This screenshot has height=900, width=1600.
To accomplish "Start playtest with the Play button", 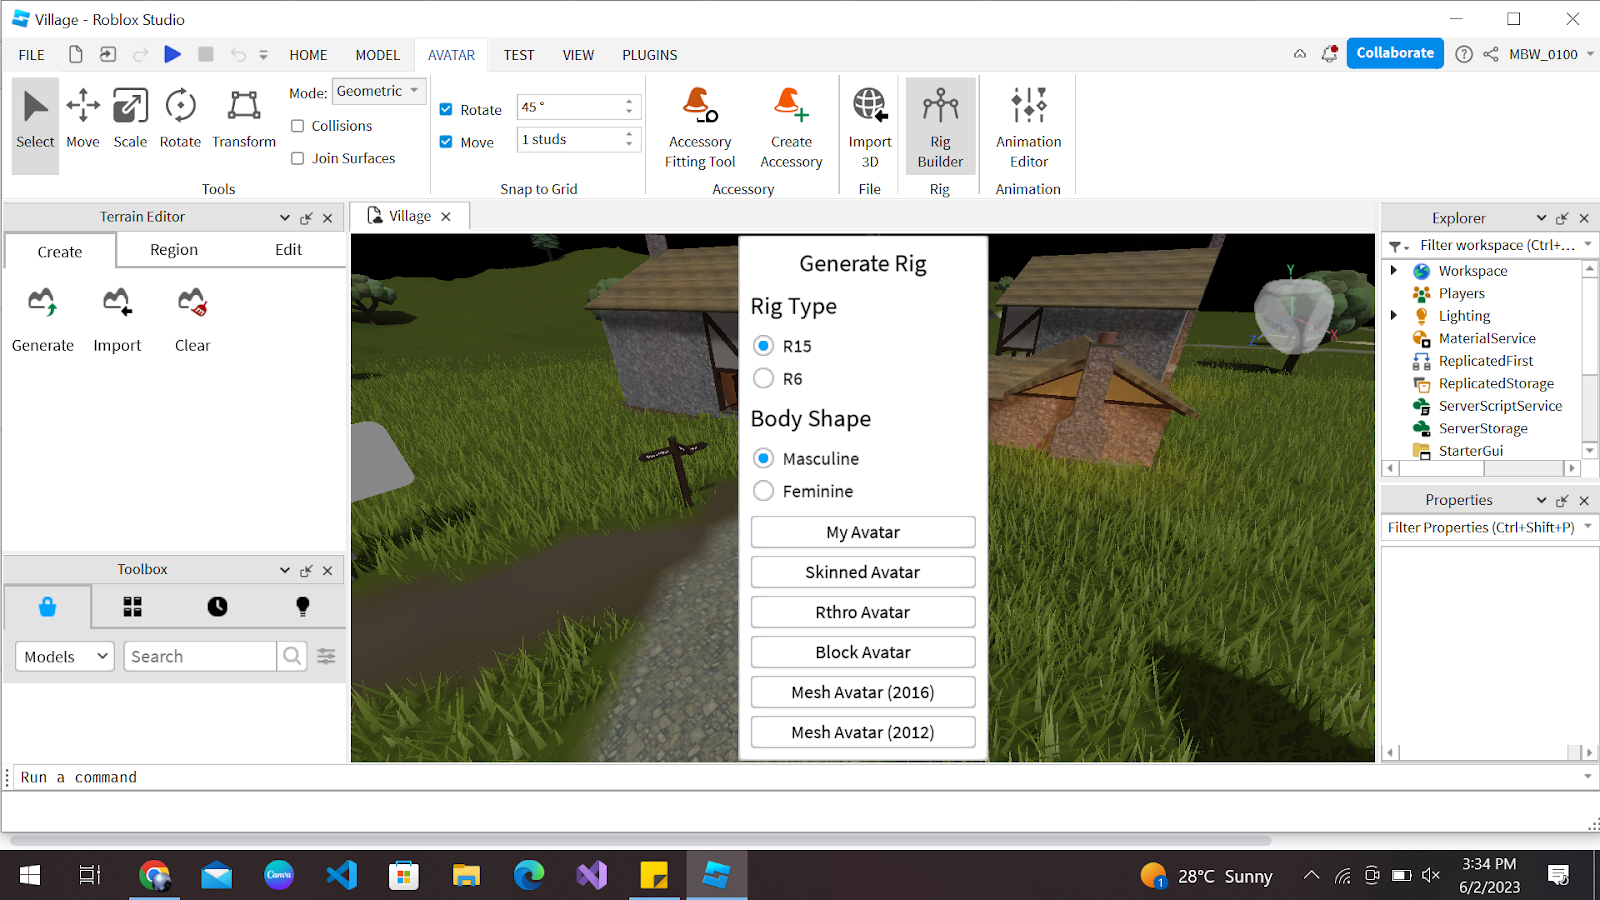I will [173, 54].
